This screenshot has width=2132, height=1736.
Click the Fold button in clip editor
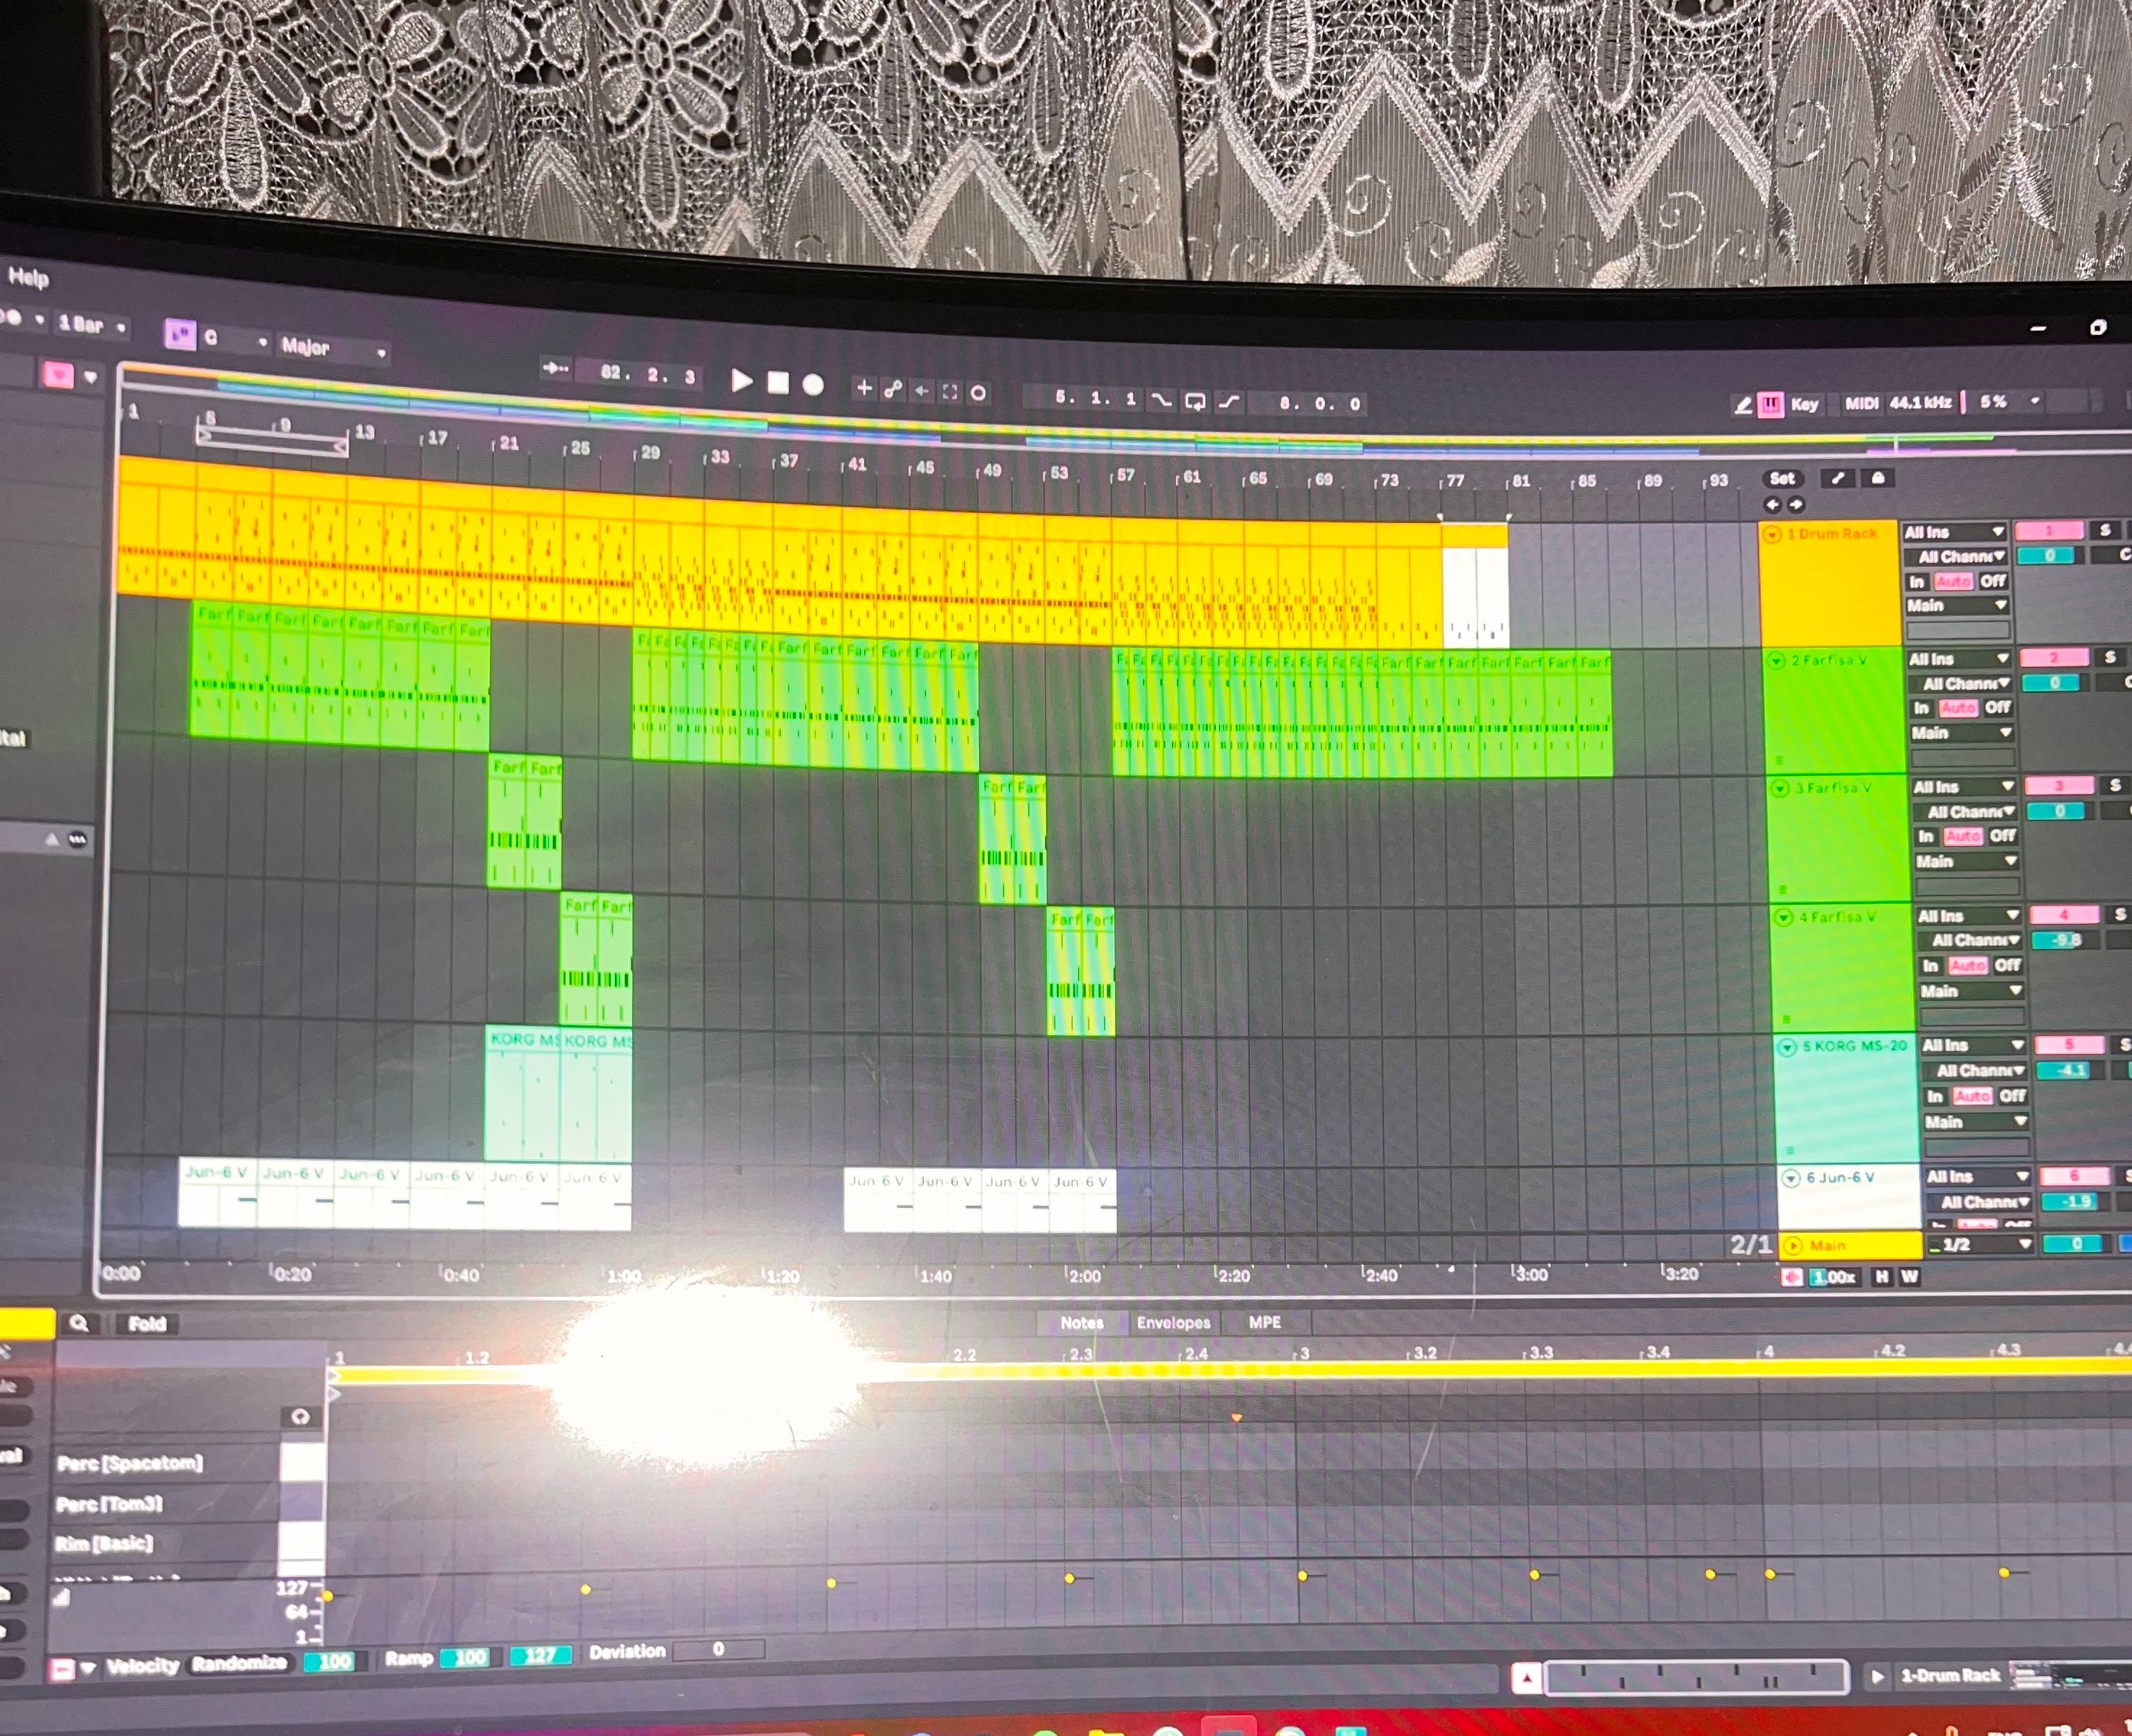(x=147, y=1324)
